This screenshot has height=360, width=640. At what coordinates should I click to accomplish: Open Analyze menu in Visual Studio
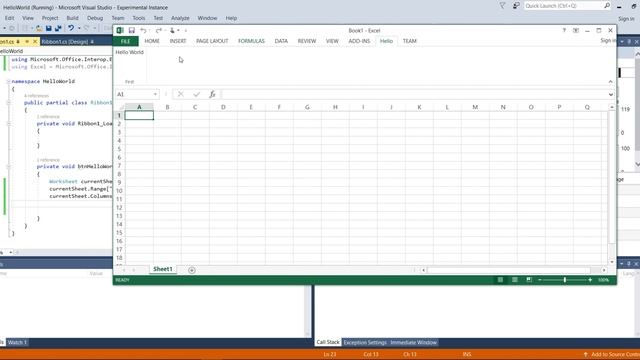click(180, 18)
